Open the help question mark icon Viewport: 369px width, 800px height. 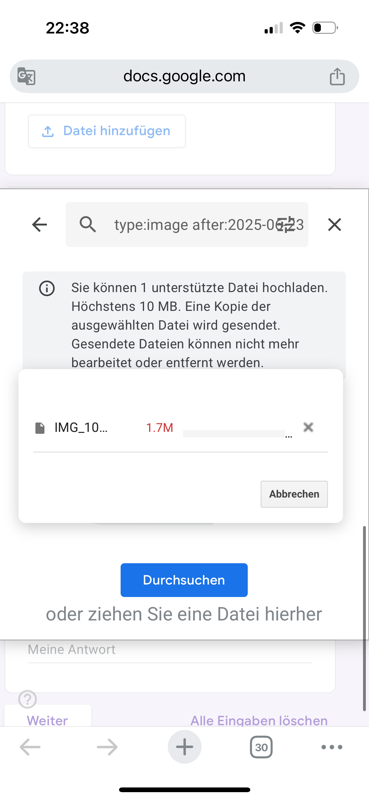pyautogui.click(x=28, y=699)
